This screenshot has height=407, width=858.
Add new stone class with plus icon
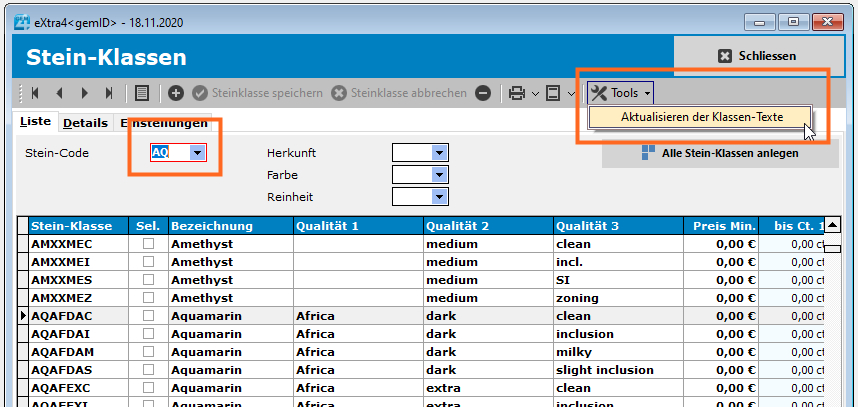point(176,93)
